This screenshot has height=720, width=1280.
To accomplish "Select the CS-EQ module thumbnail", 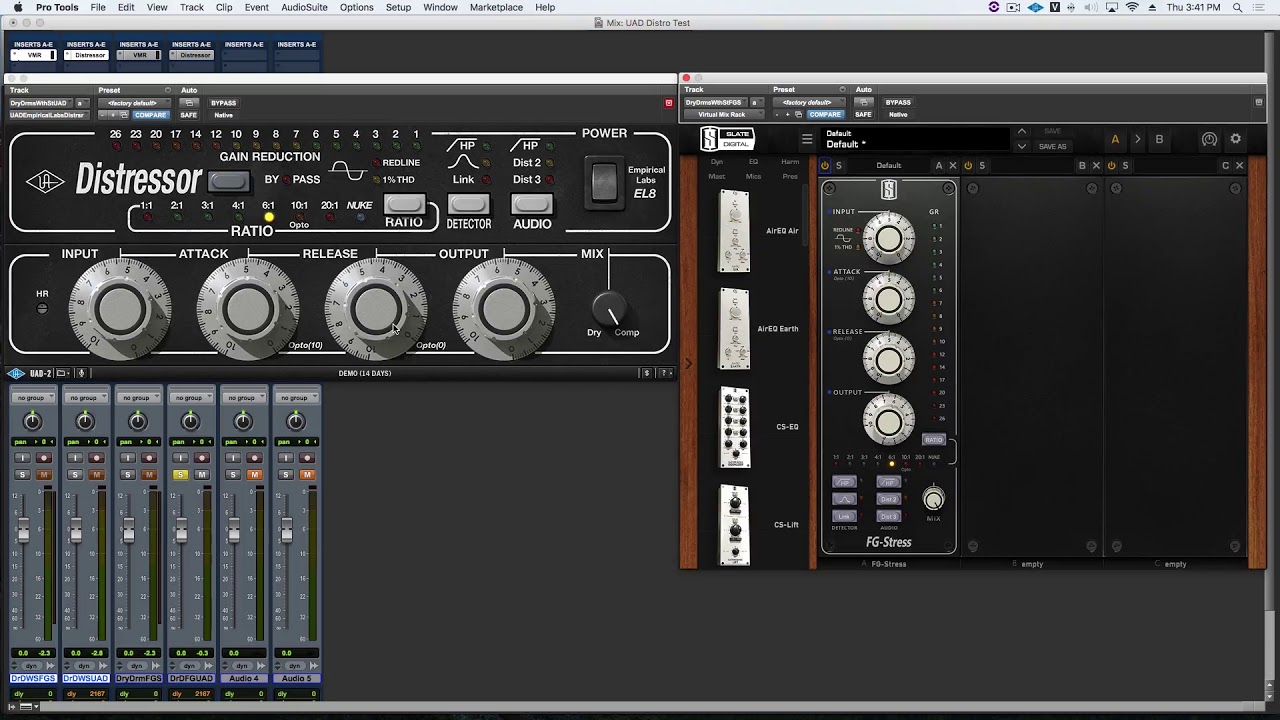I will click(734, 427).
